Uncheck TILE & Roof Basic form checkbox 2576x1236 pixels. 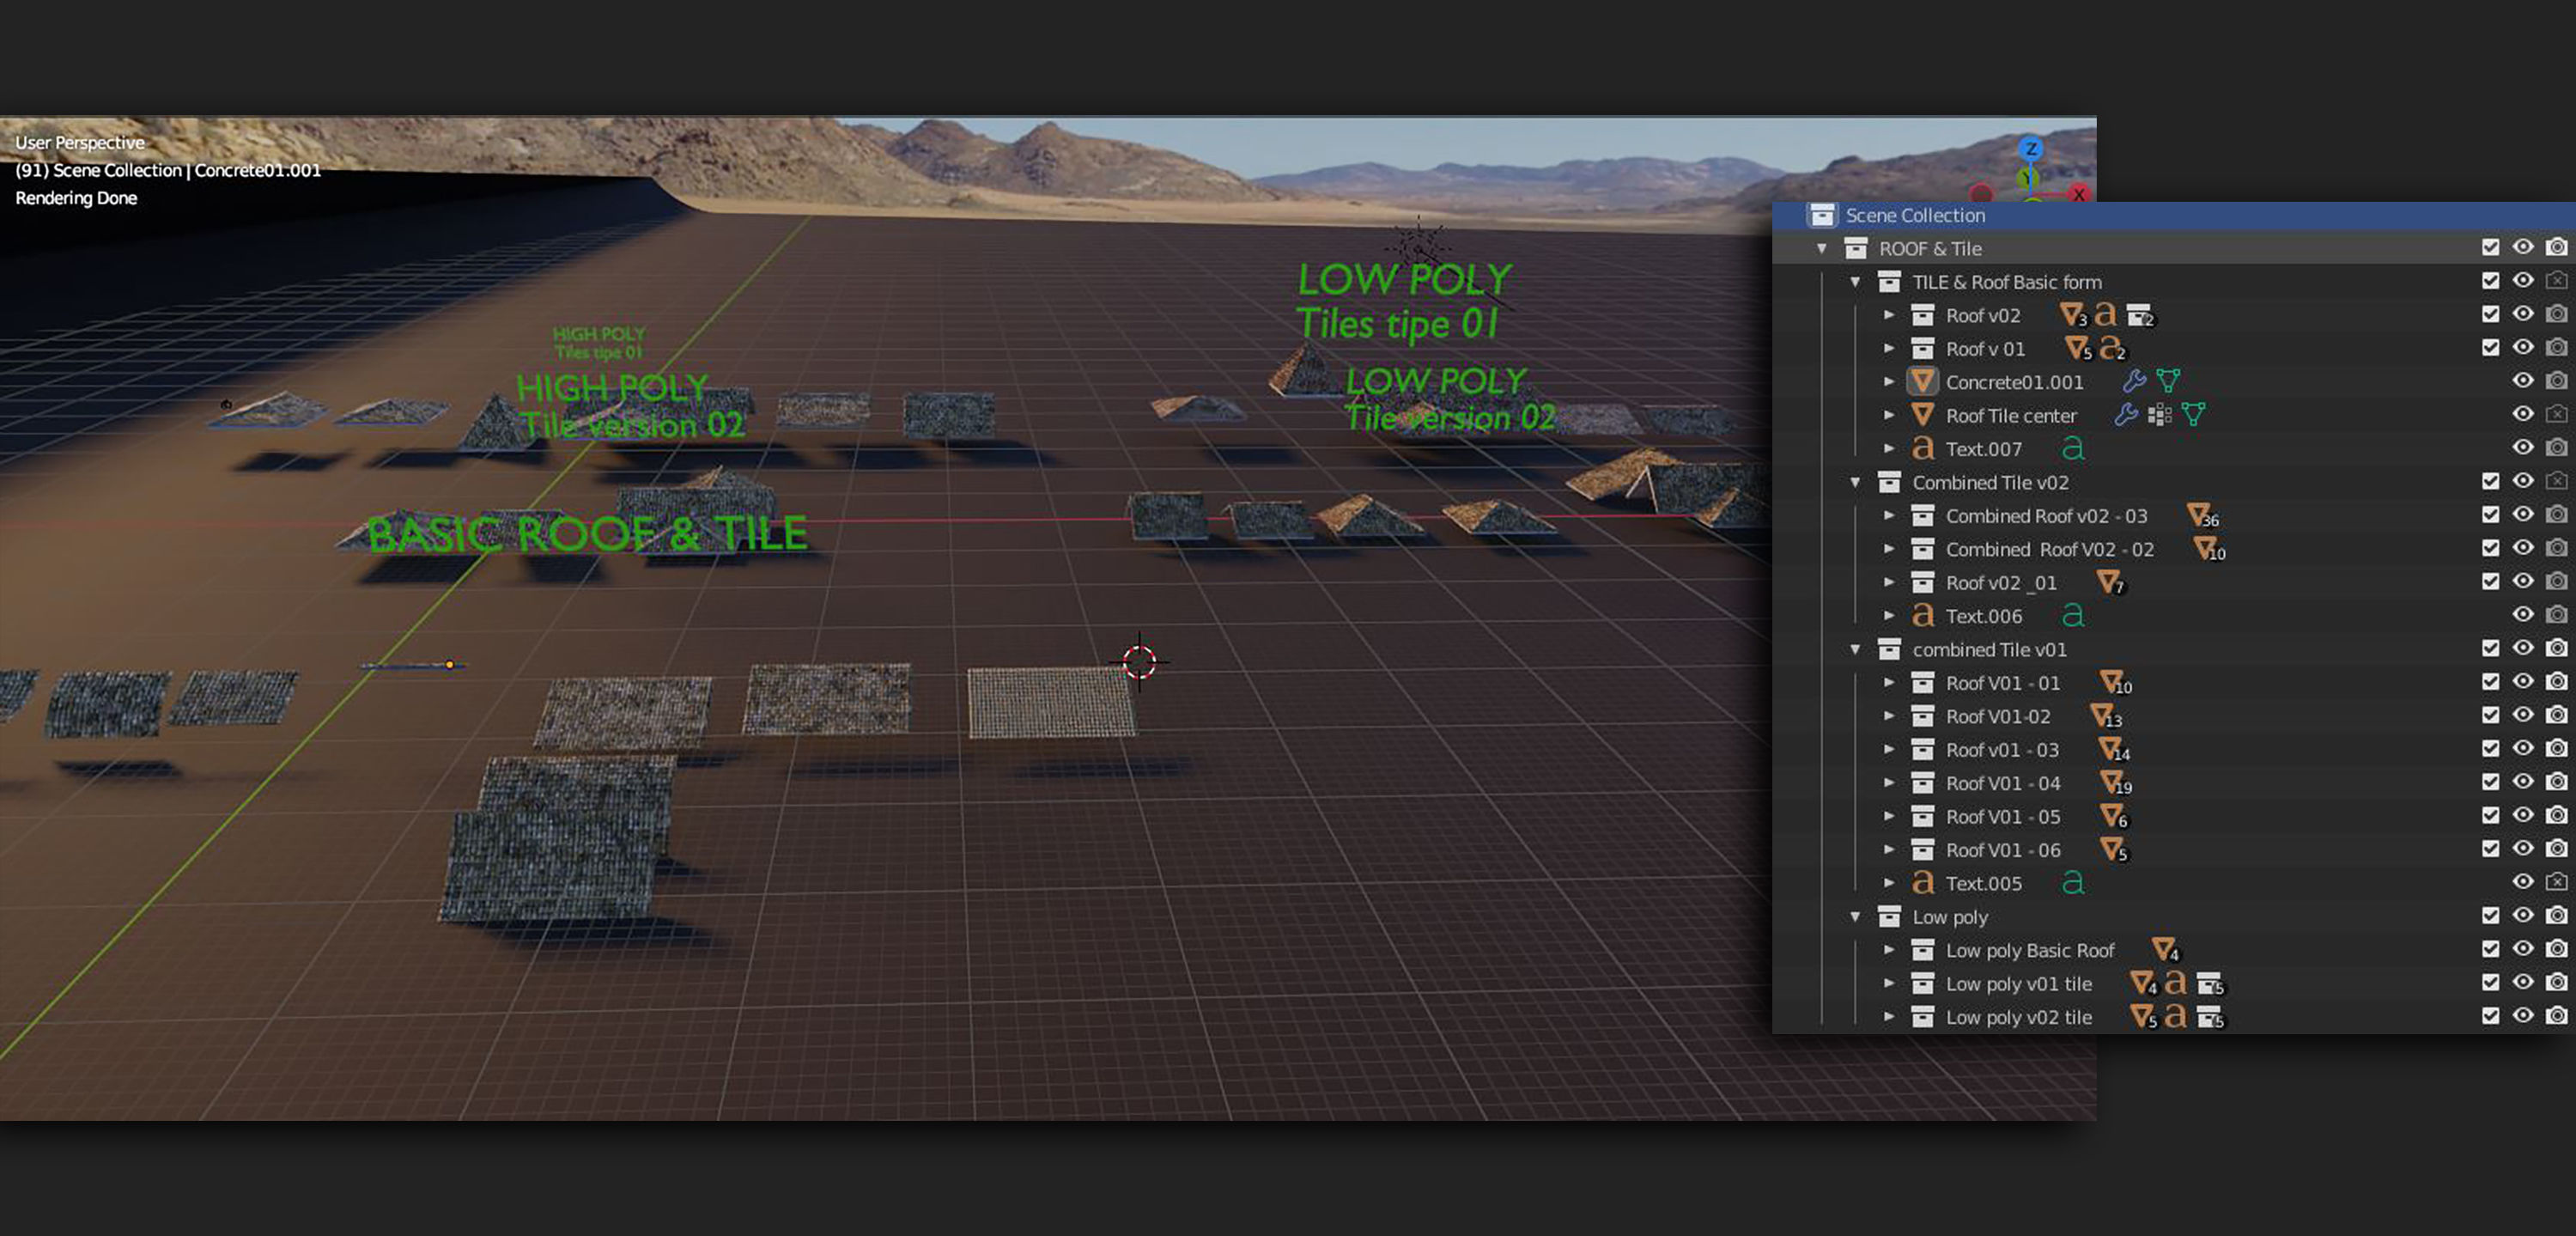tap(2490, 281)
